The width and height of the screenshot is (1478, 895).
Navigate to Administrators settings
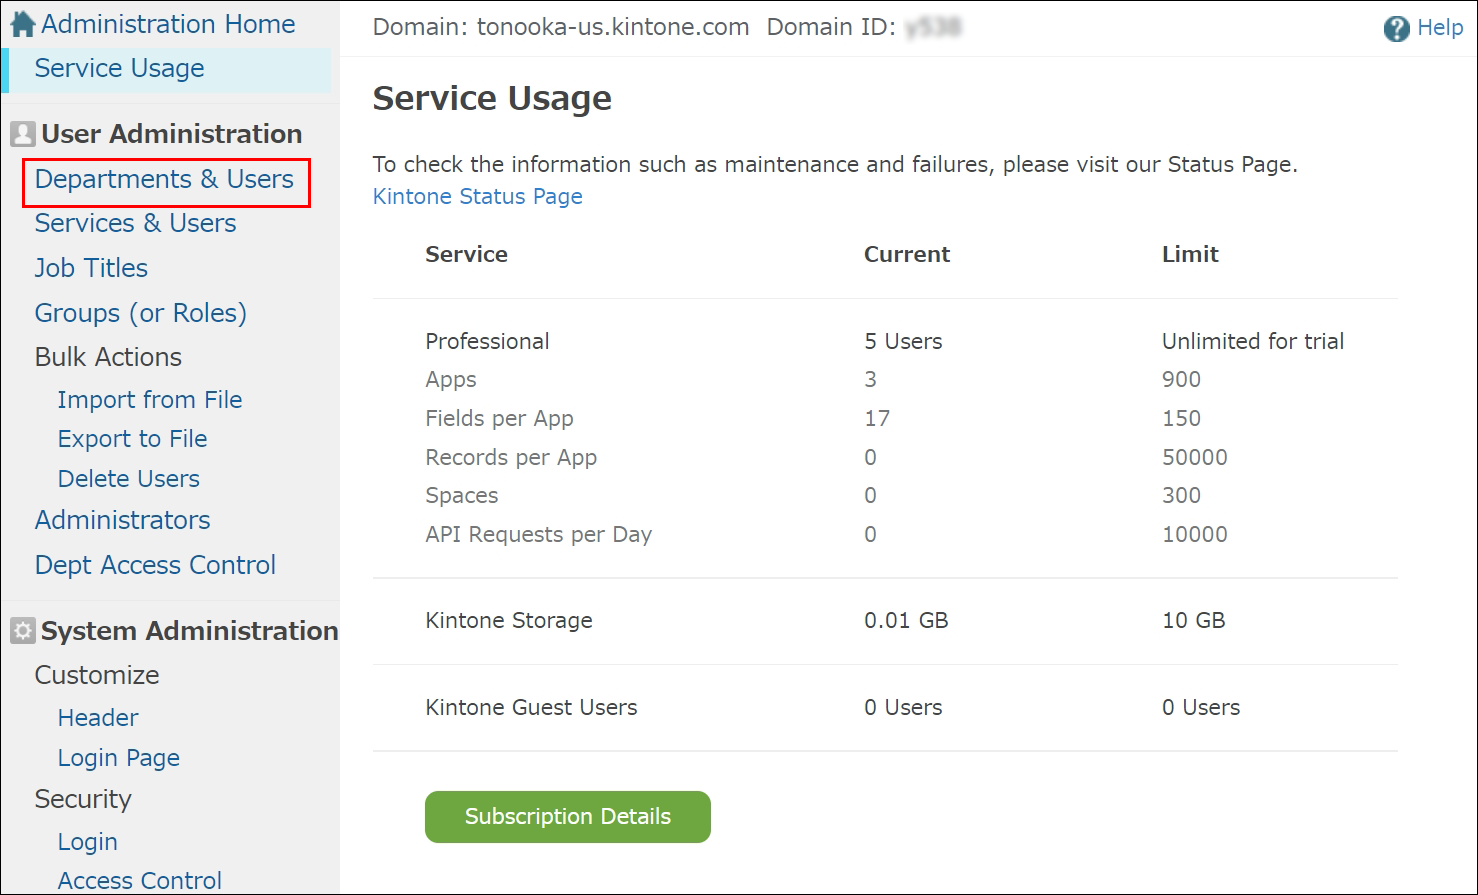pyautogui.click(x=122, y=520)
